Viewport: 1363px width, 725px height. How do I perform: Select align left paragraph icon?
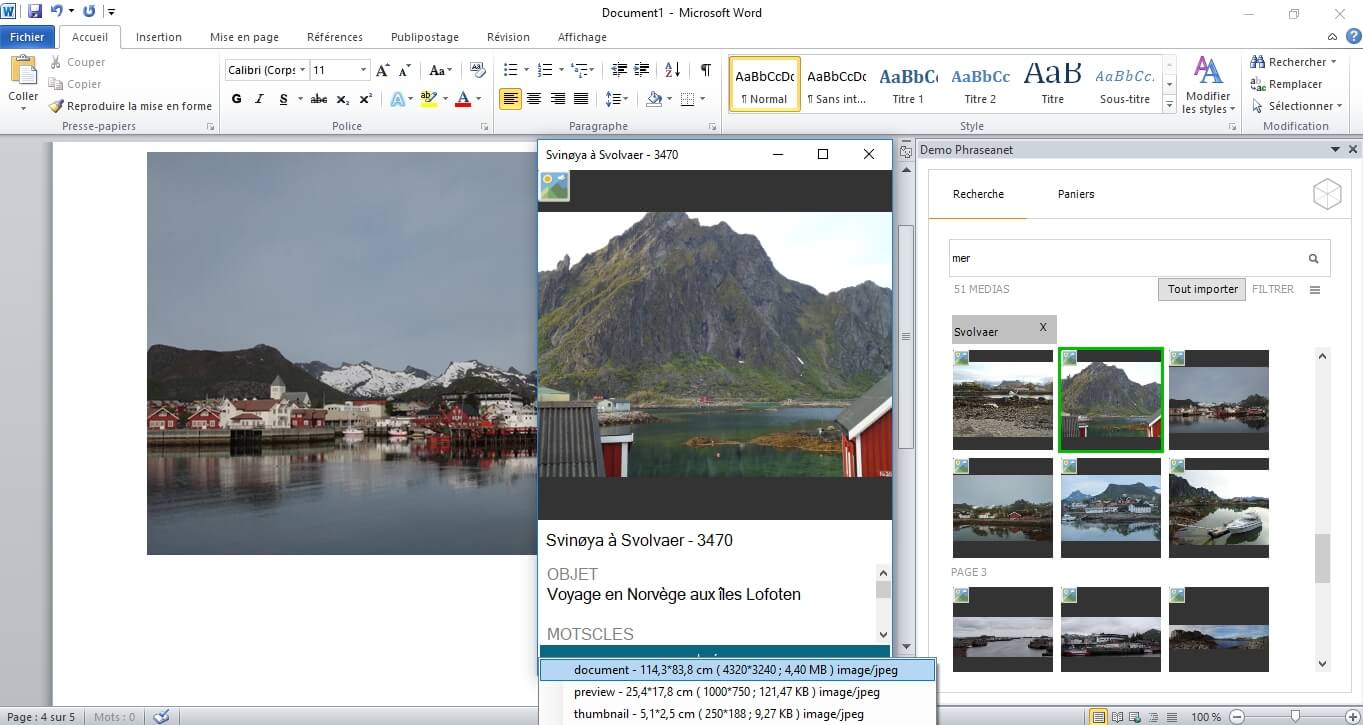510,99
